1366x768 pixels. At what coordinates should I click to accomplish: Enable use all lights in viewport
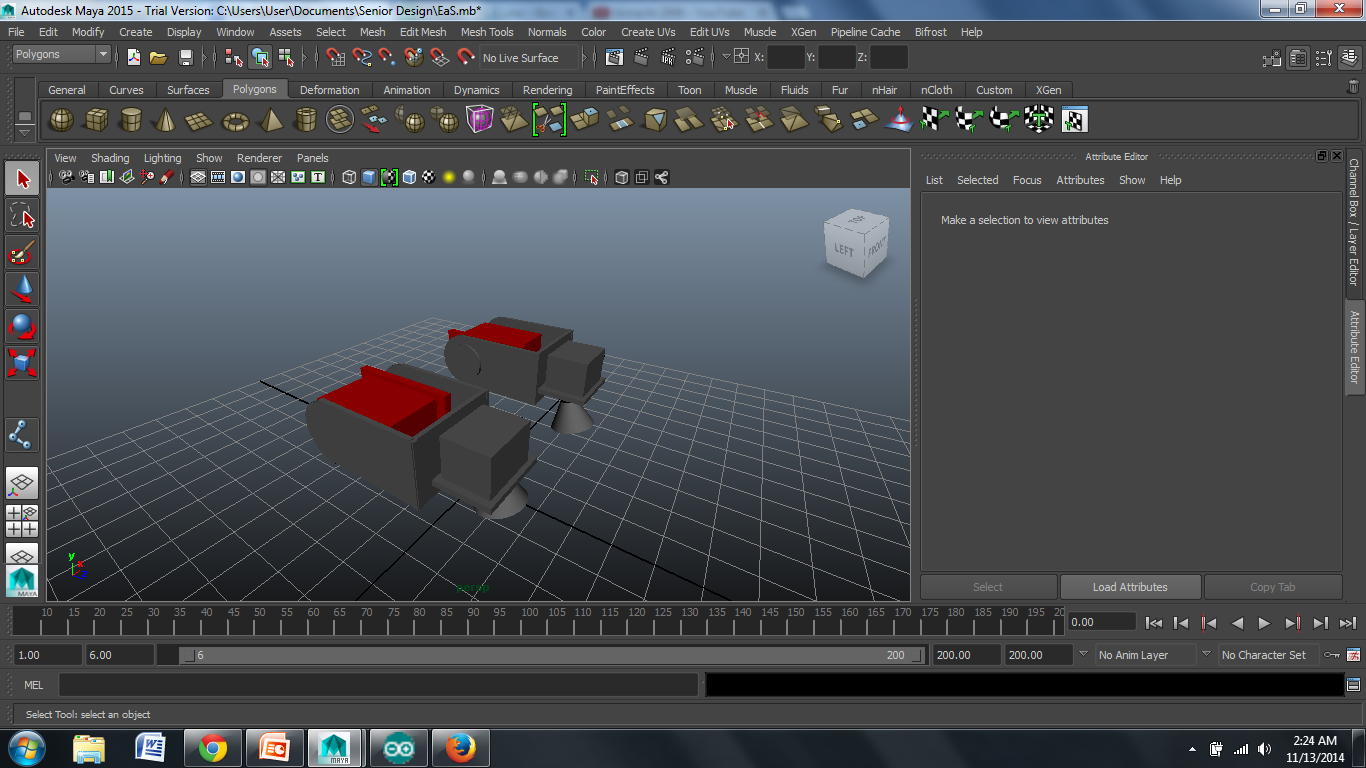point(448,177)
